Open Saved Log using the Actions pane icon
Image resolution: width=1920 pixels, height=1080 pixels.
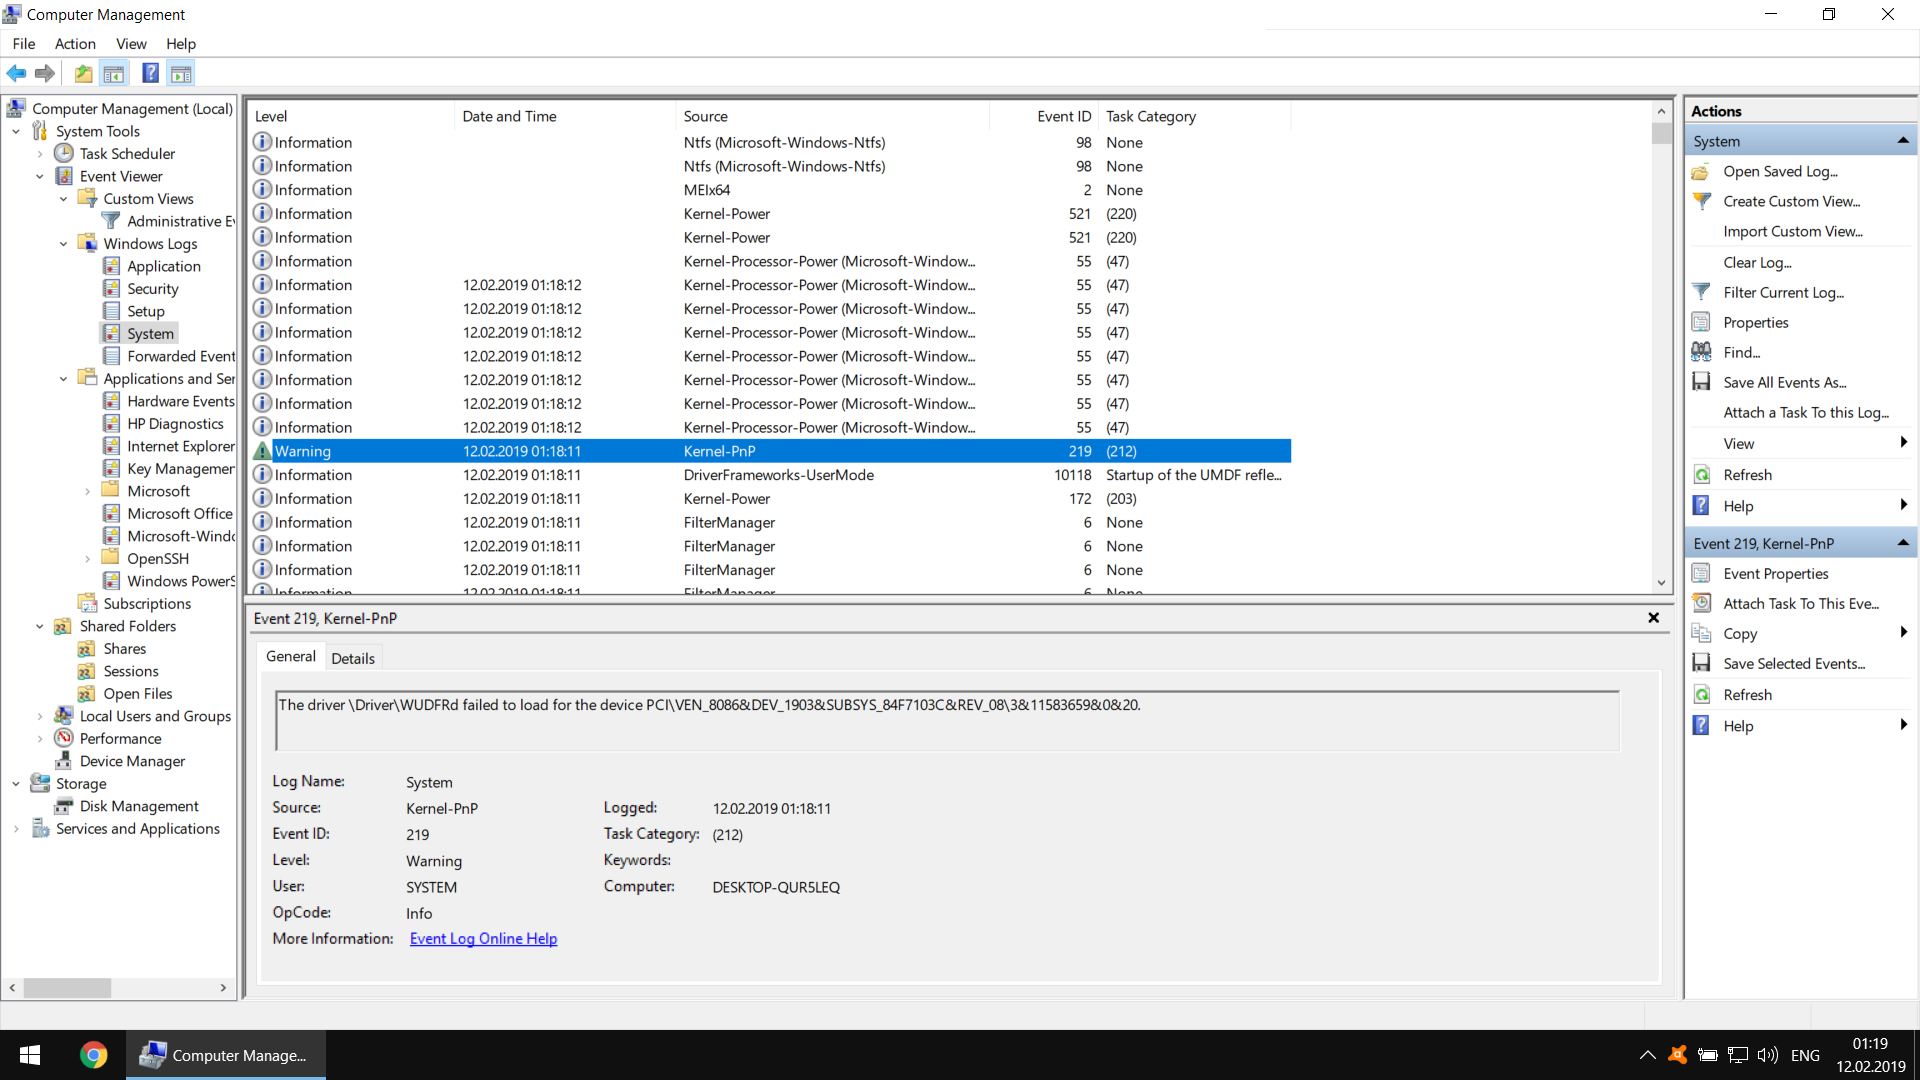(1702, 171)
